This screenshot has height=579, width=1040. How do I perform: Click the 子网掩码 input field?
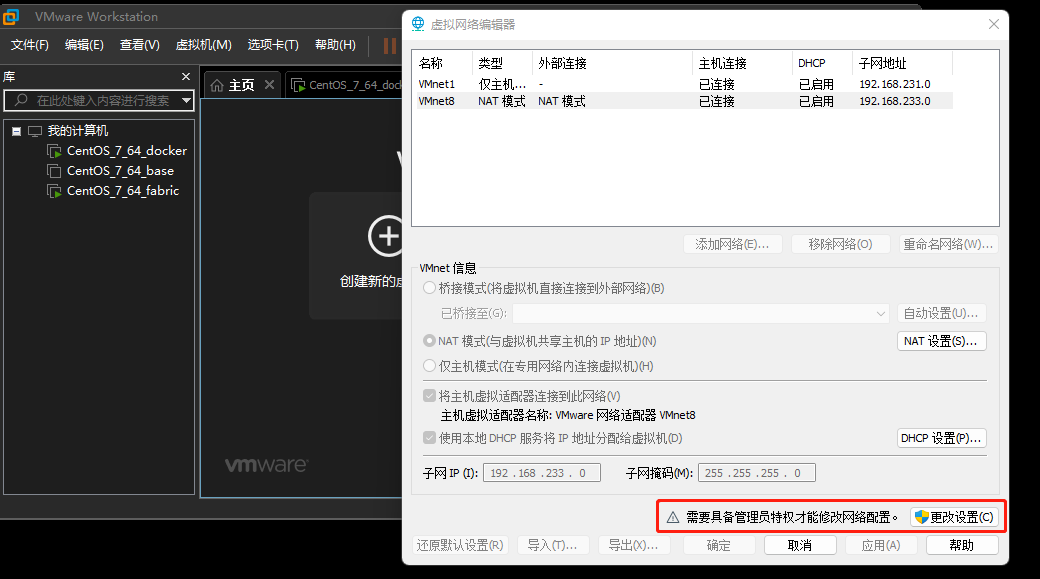(x=757, y=473)
